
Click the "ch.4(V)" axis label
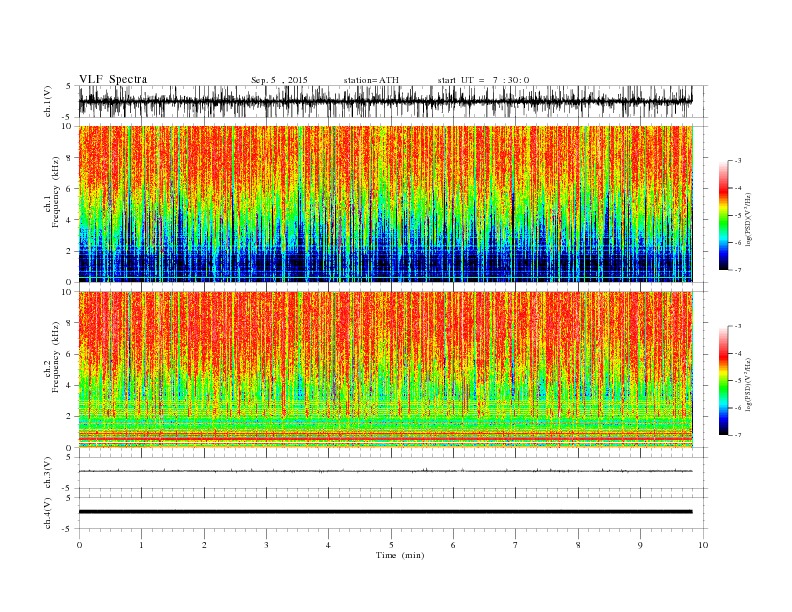[x=48, y=513]
